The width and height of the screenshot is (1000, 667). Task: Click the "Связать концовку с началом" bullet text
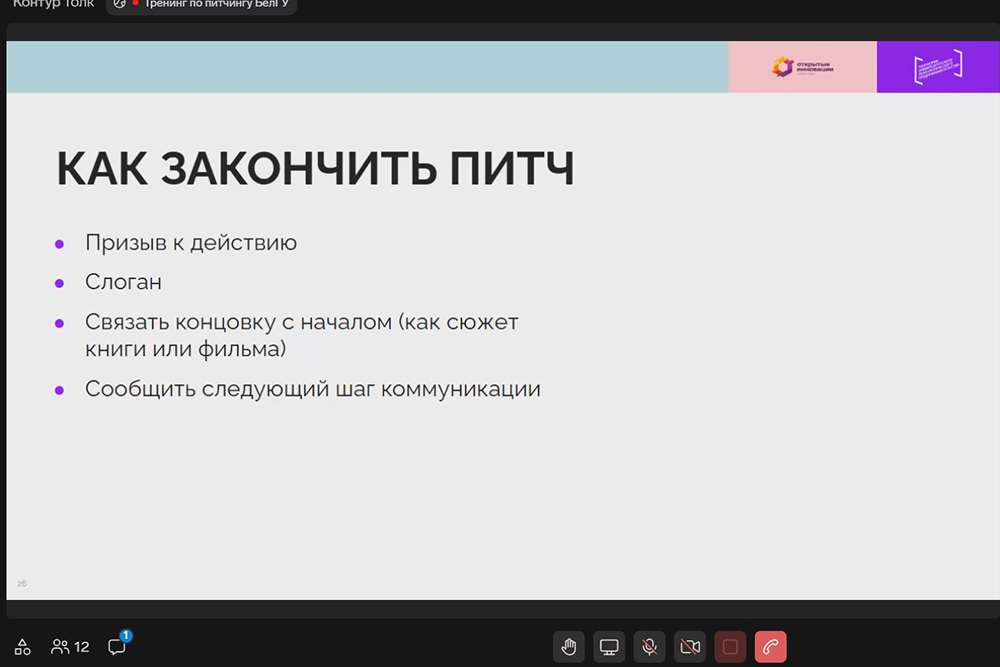[301, 323]
